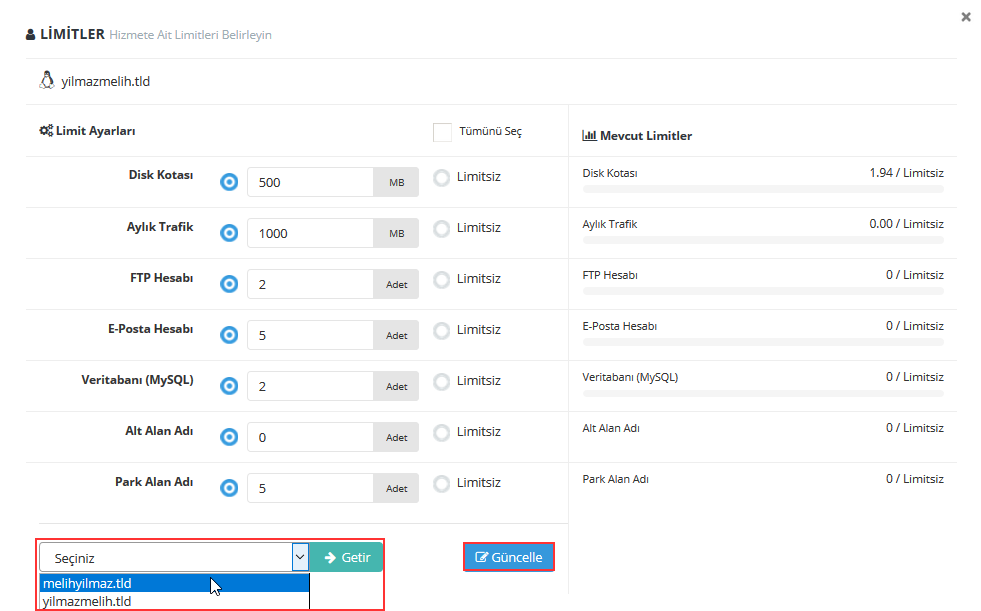Select Limitsiz for Park Alan Adı
981x611 pixels.
[x=442, y=483]
